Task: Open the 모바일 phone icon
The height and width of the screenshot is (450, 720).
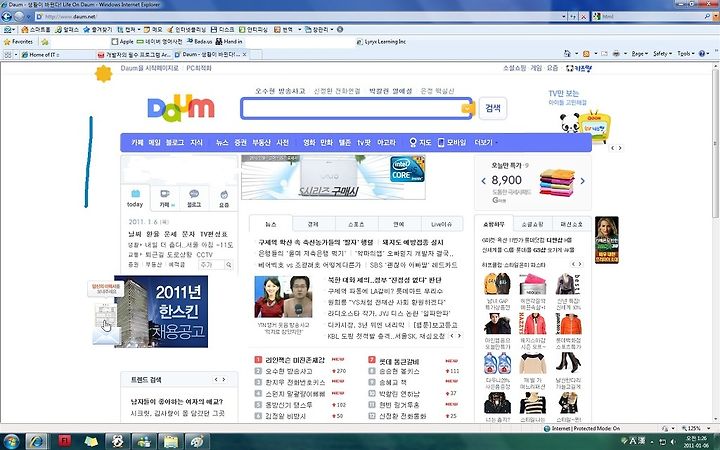Action: 441,143
